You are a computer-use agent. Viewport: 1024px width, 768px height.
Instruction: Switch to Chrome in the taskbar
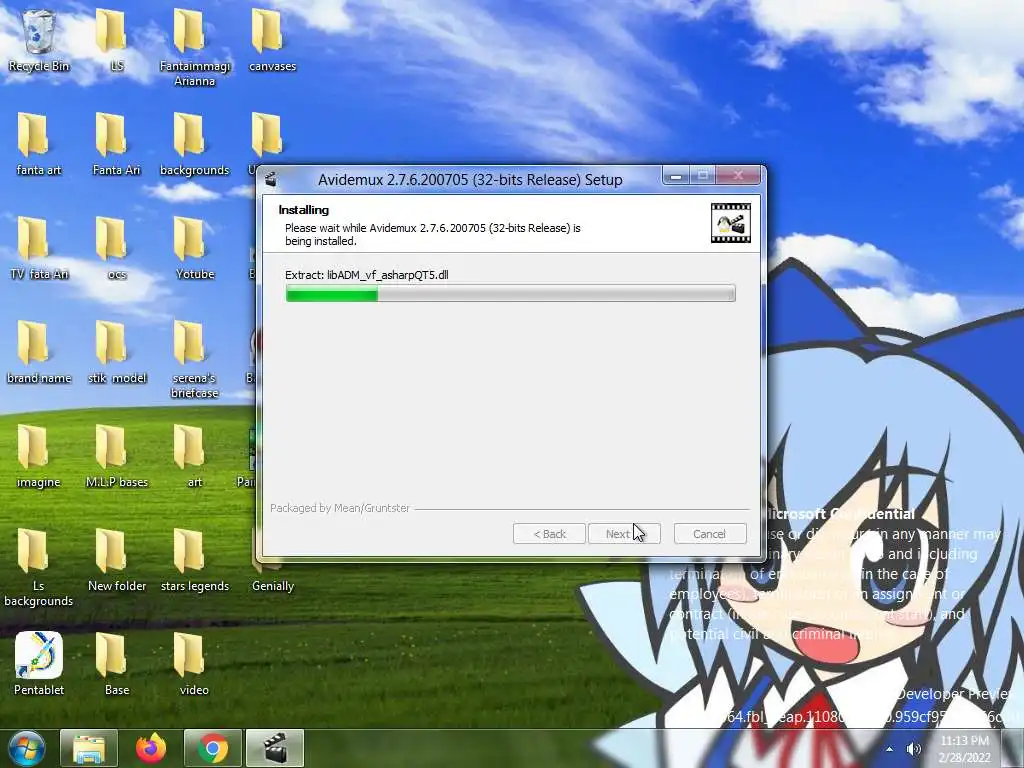pos(213,748)
